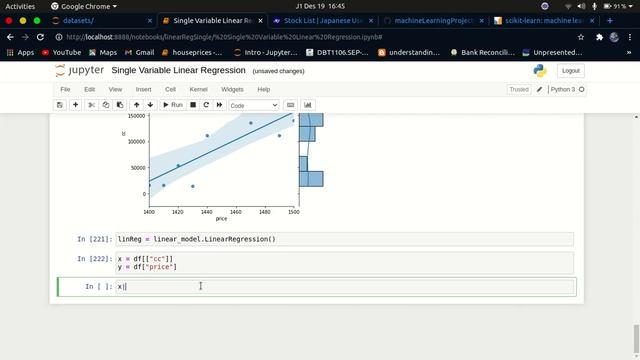Screen dimensions: 640x360
Task: Open the YouTube bookmark
Action: pyautogui.click(x=62, y=52)
